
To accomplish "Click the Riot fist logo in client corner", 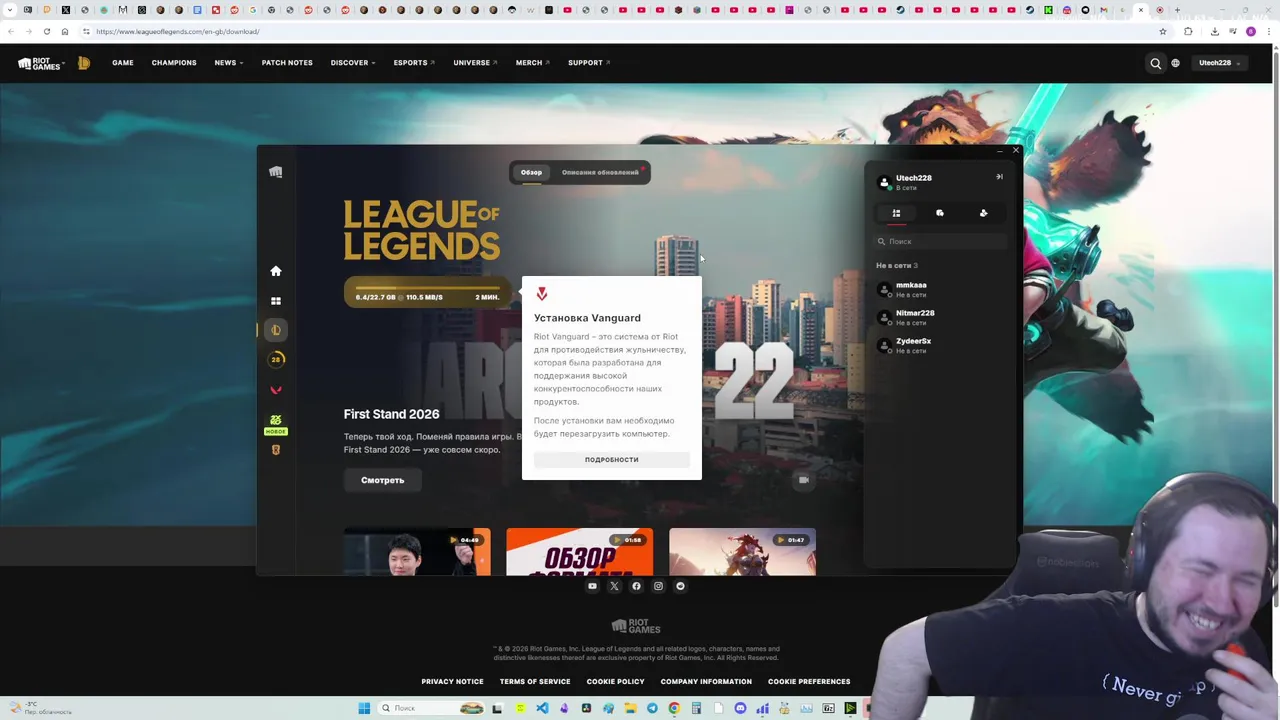I will click(x=276, y=172).
